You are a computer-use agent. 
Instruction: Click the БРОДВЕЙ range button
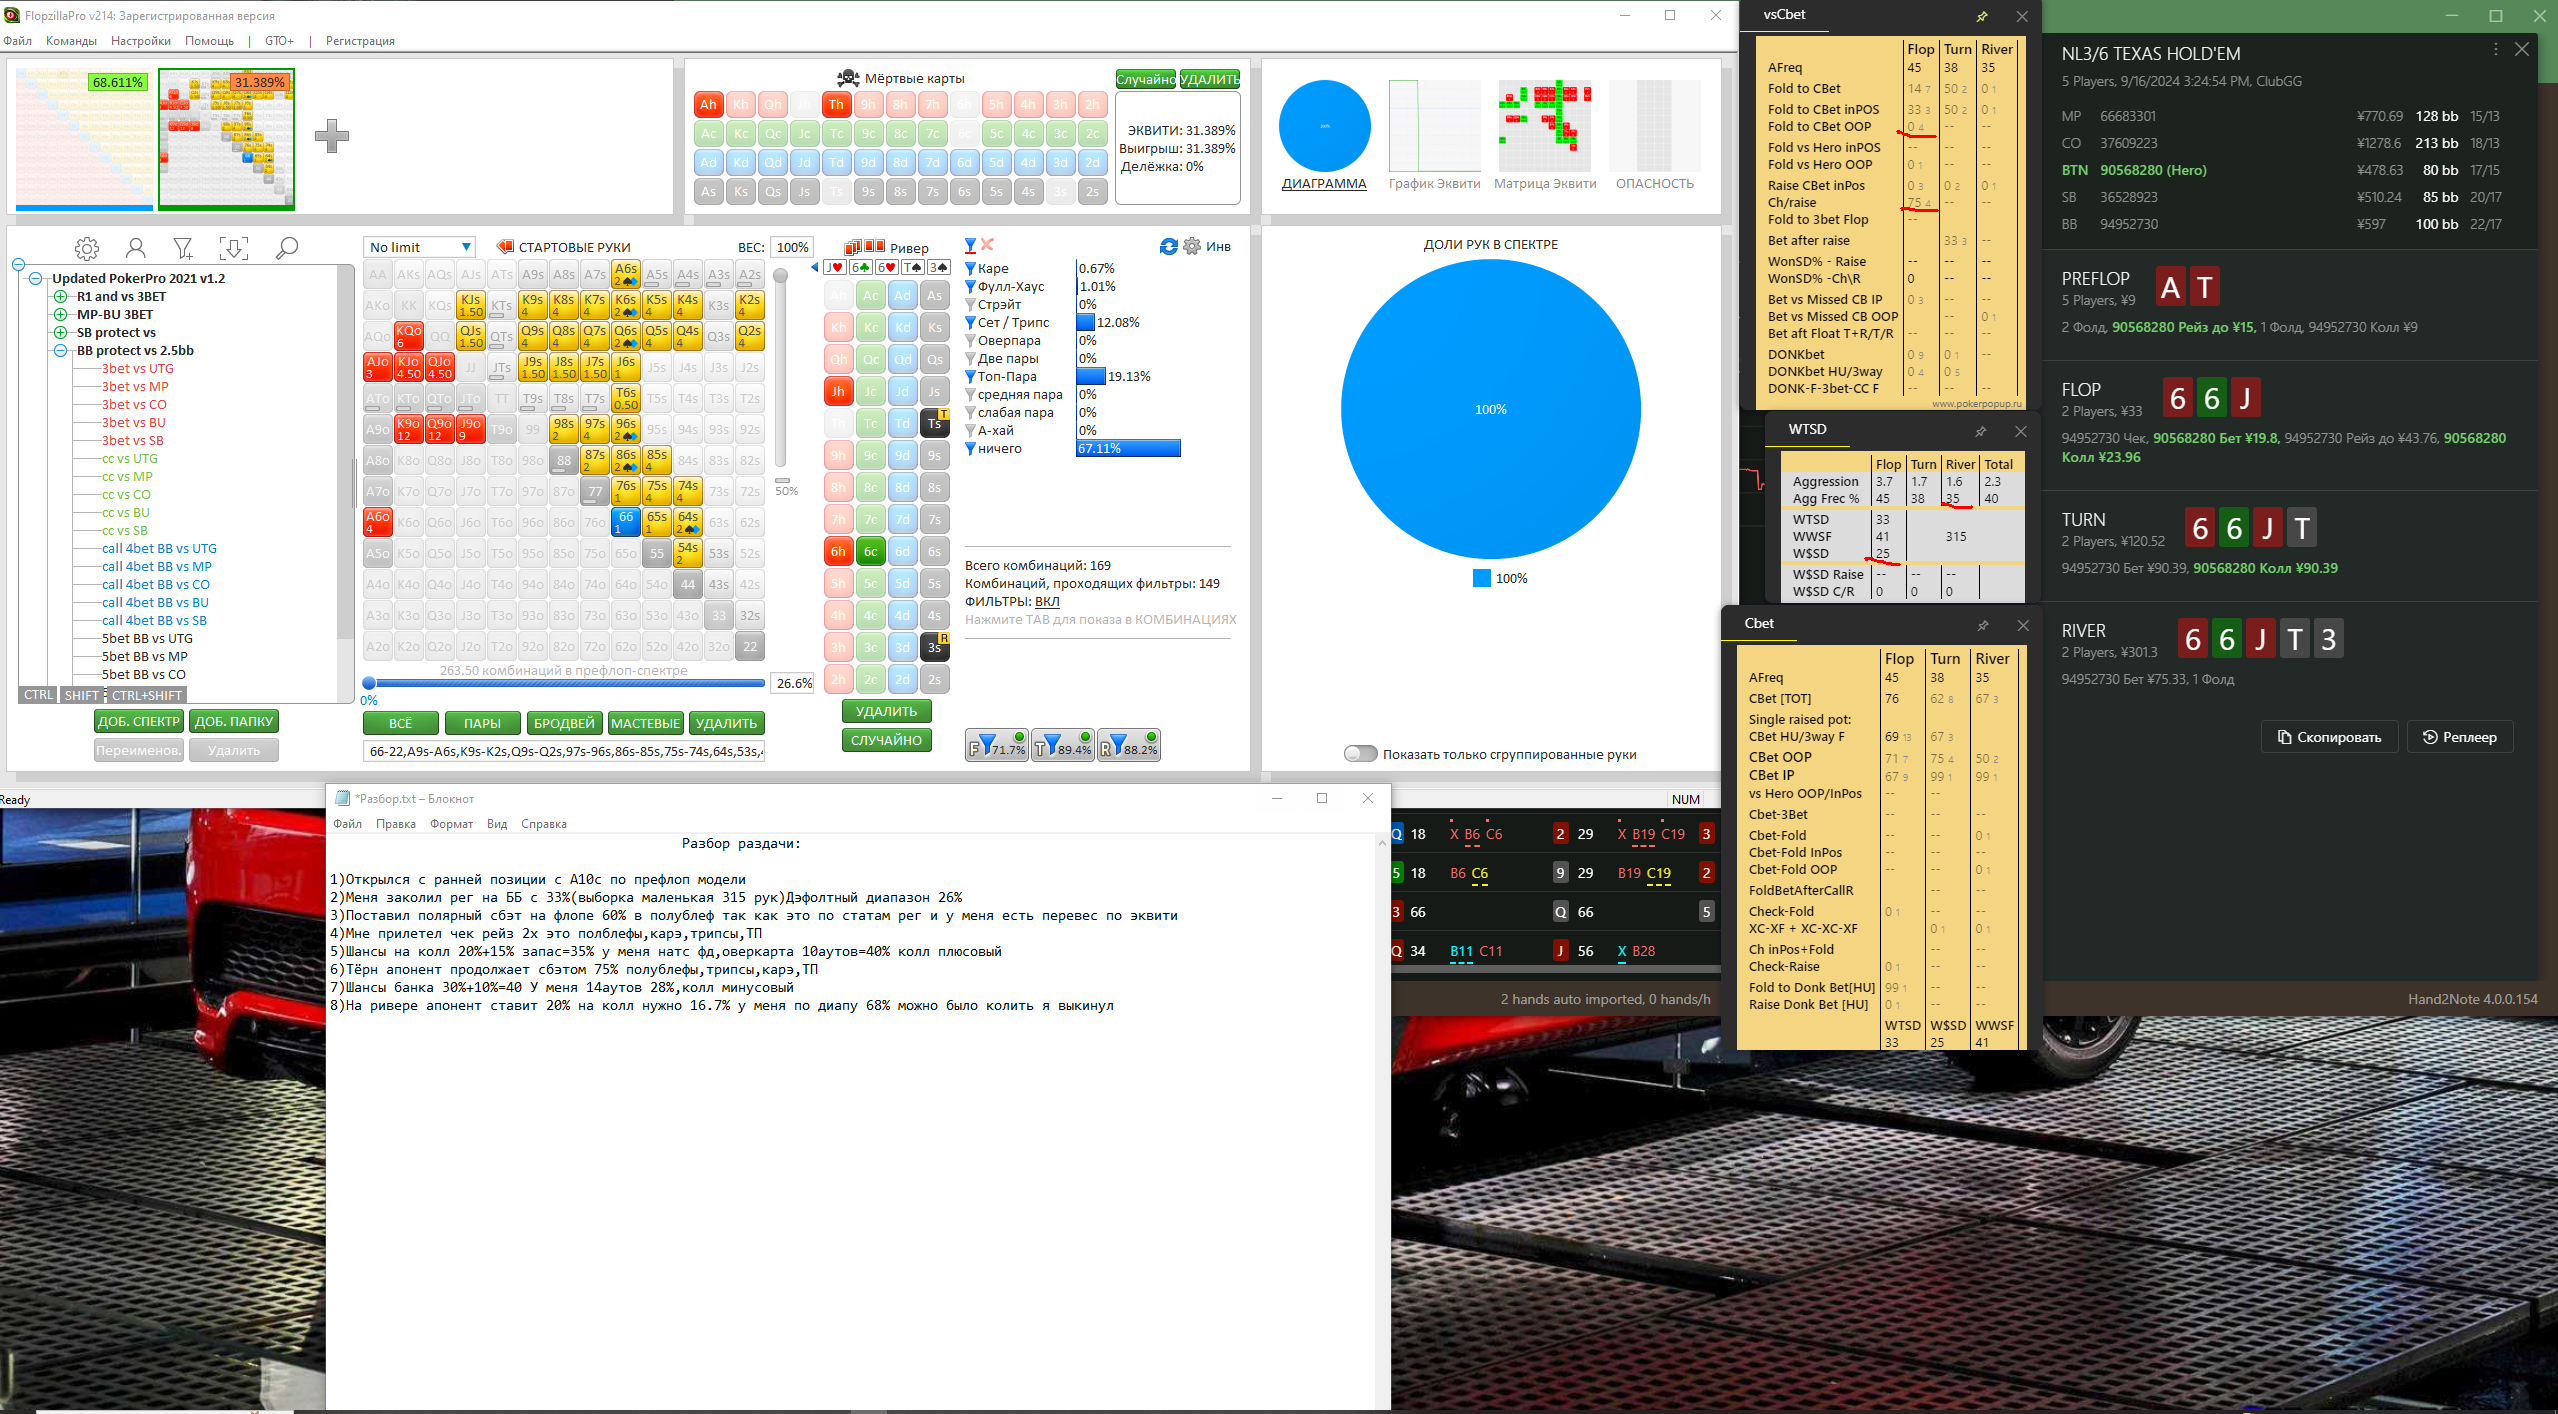[x=564, y=723]
